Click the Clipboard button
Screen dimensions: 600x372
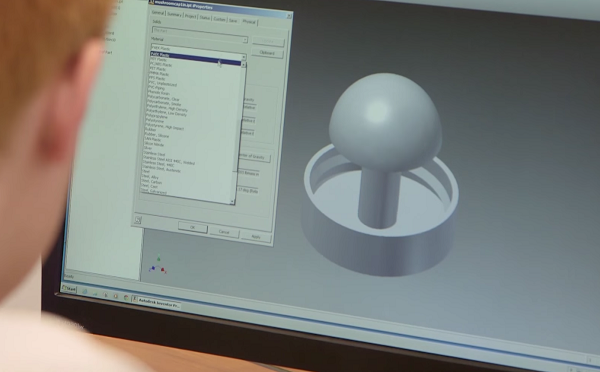(267, 53)
